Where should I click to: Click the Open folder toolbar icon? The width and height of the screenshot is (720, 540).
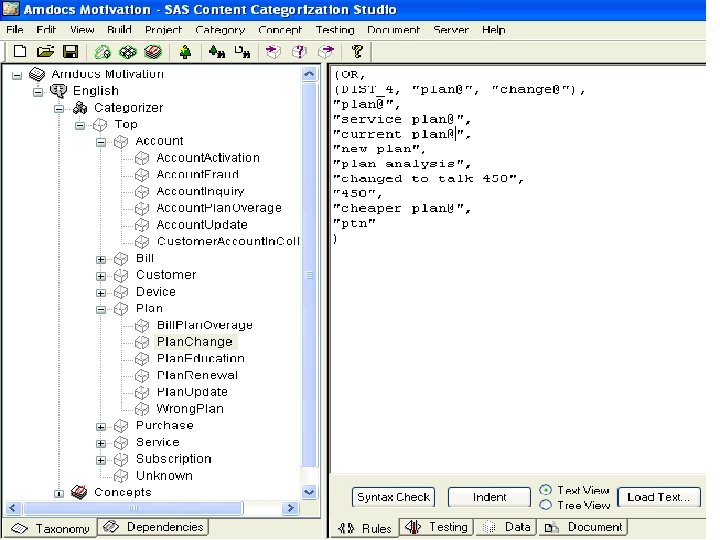pos(45,51)
